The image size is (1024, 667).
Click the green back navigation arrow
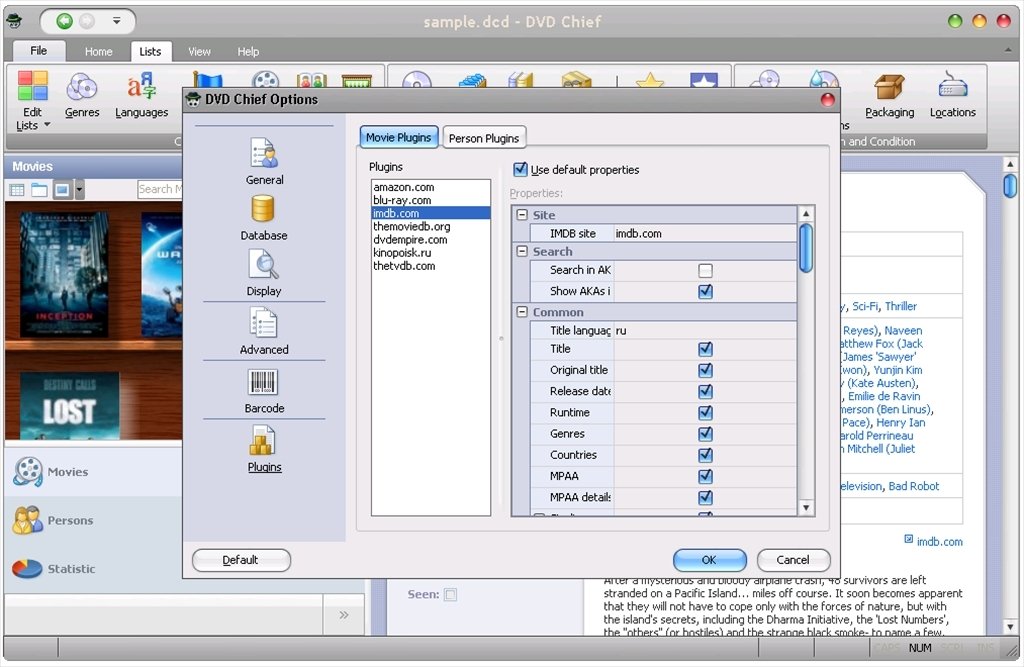[64, 22]
